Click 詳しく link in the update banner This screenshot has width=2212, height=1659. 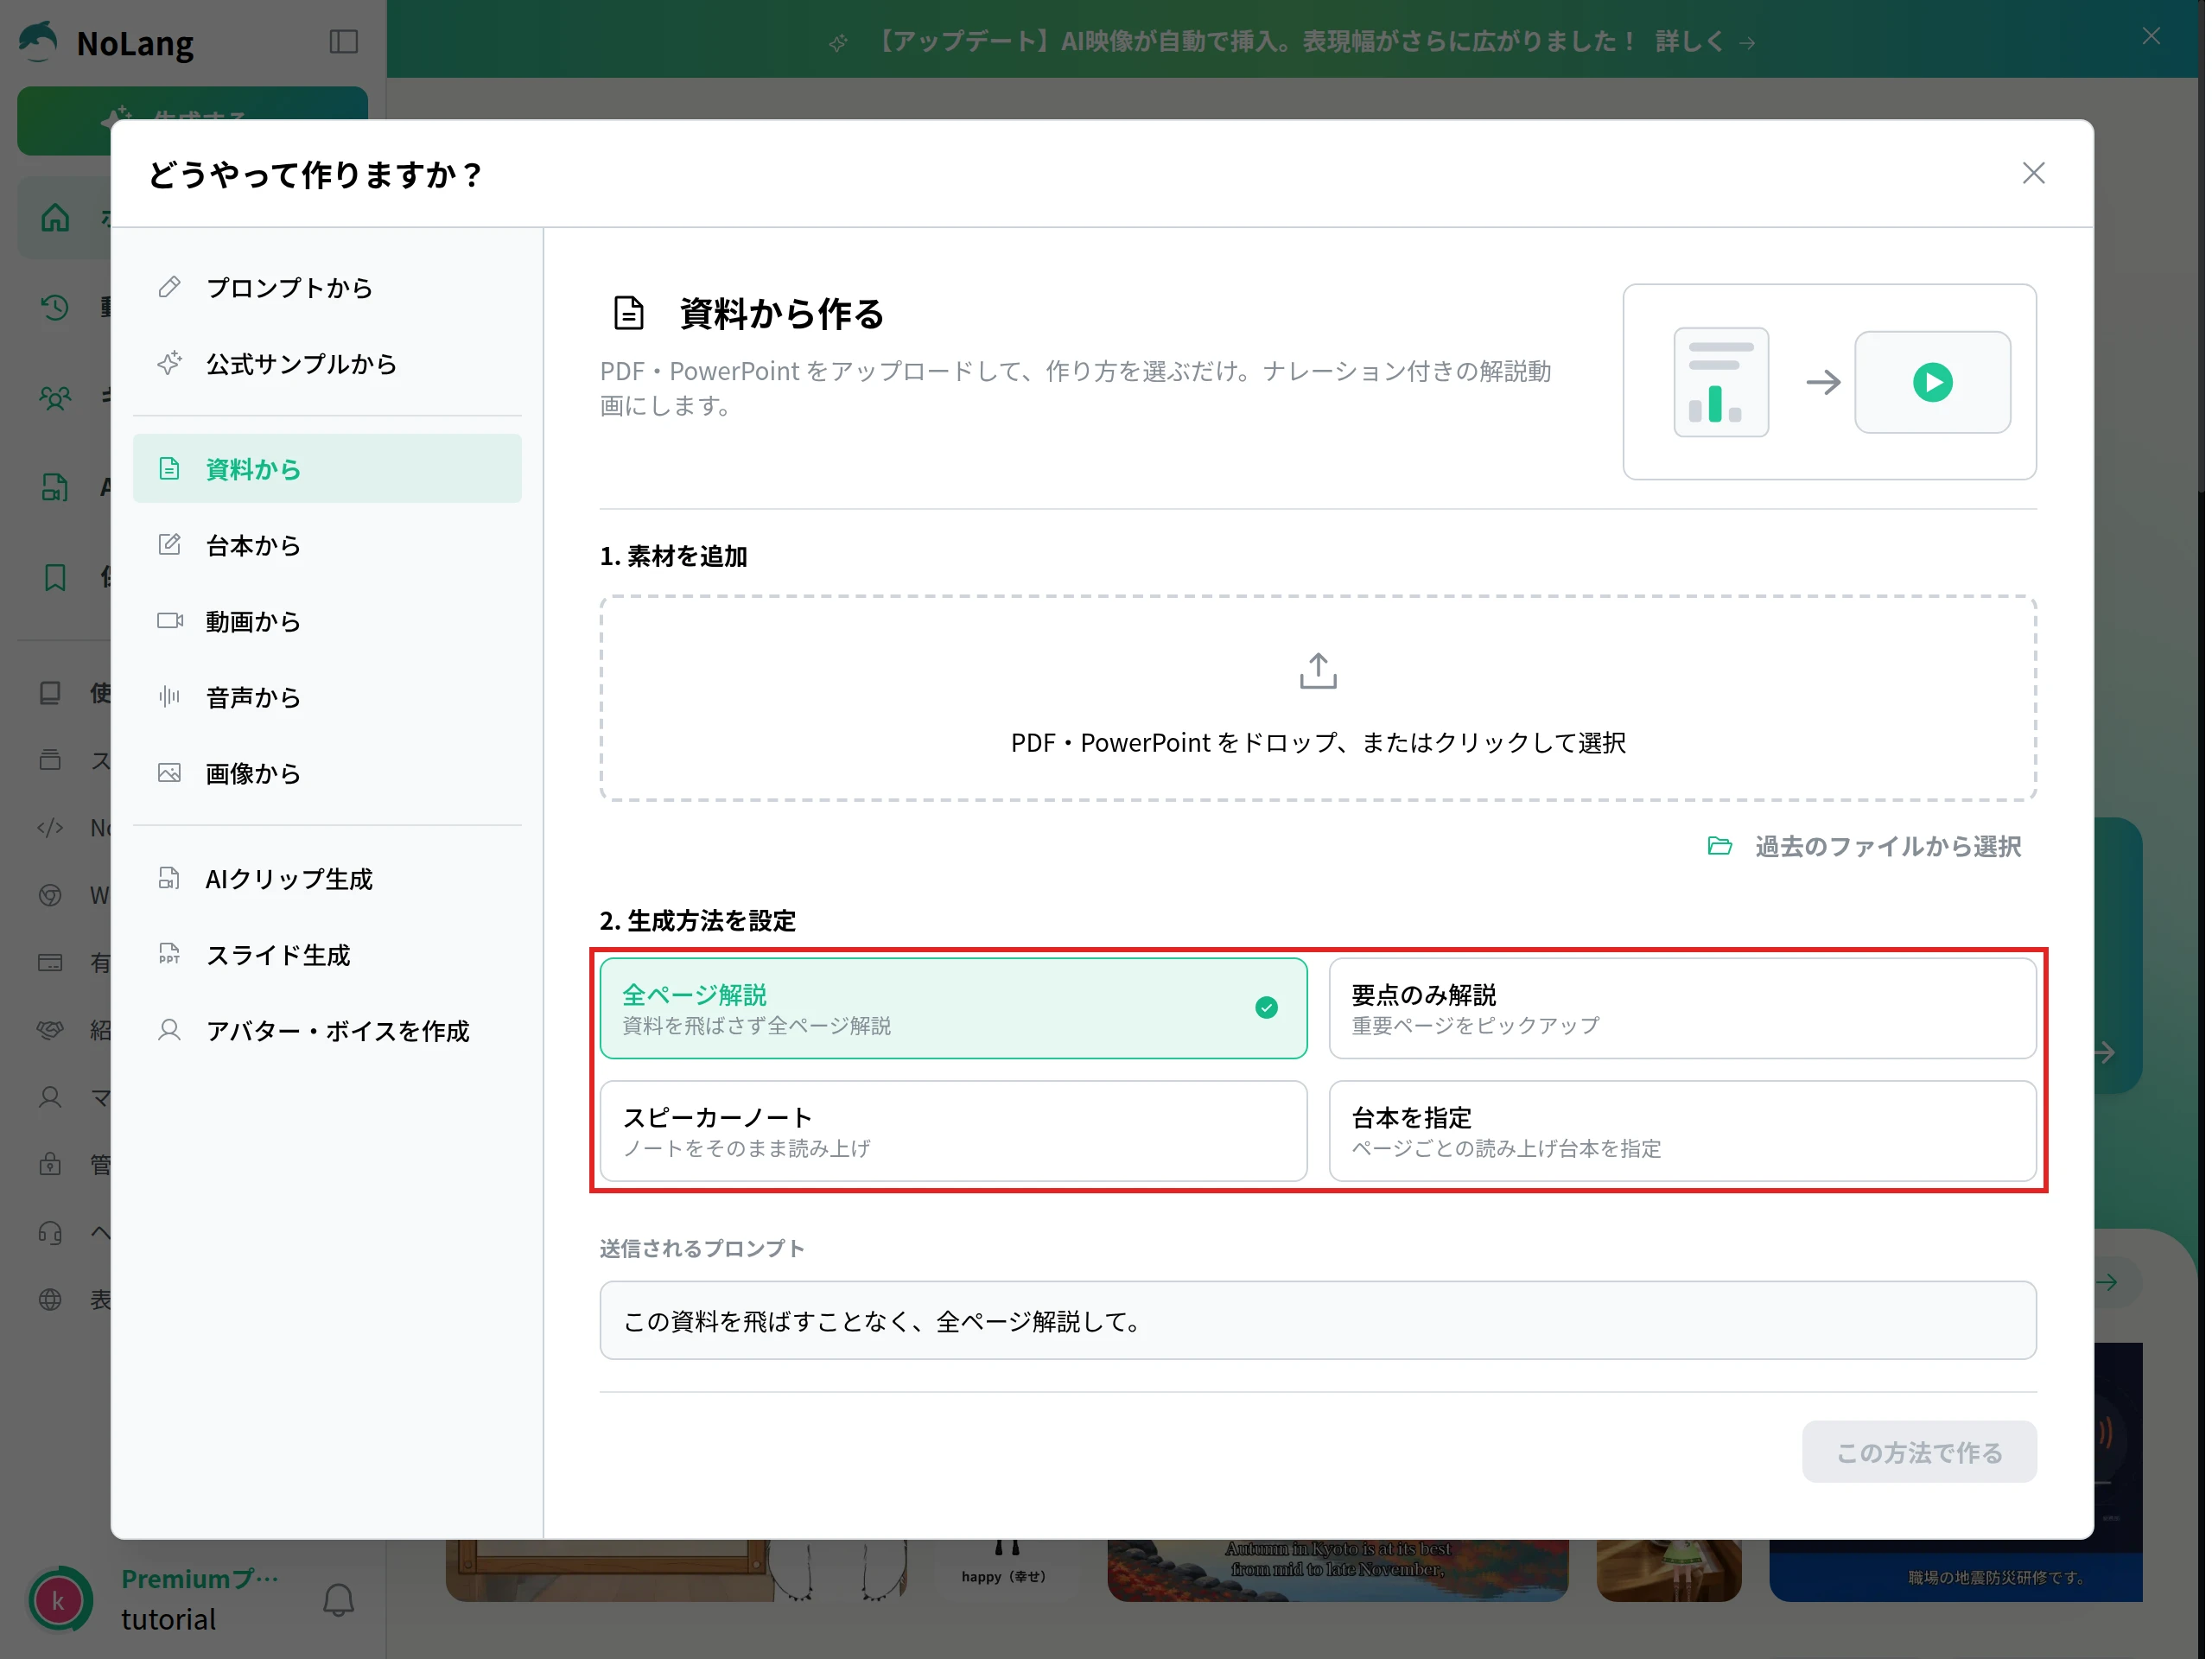pos(1705,42)
